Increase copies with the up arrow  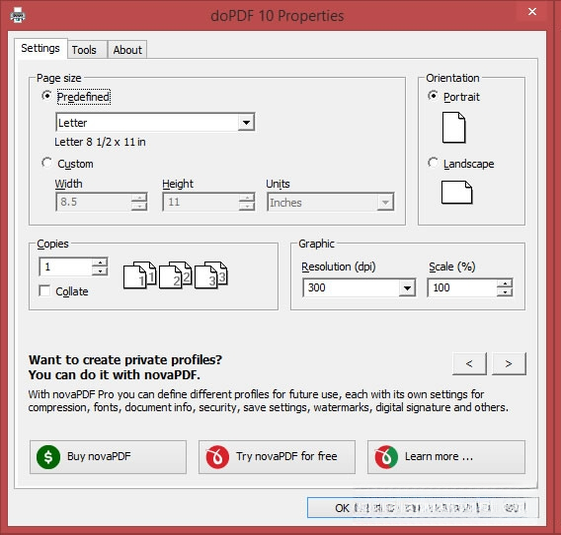[x=100, y=262]
